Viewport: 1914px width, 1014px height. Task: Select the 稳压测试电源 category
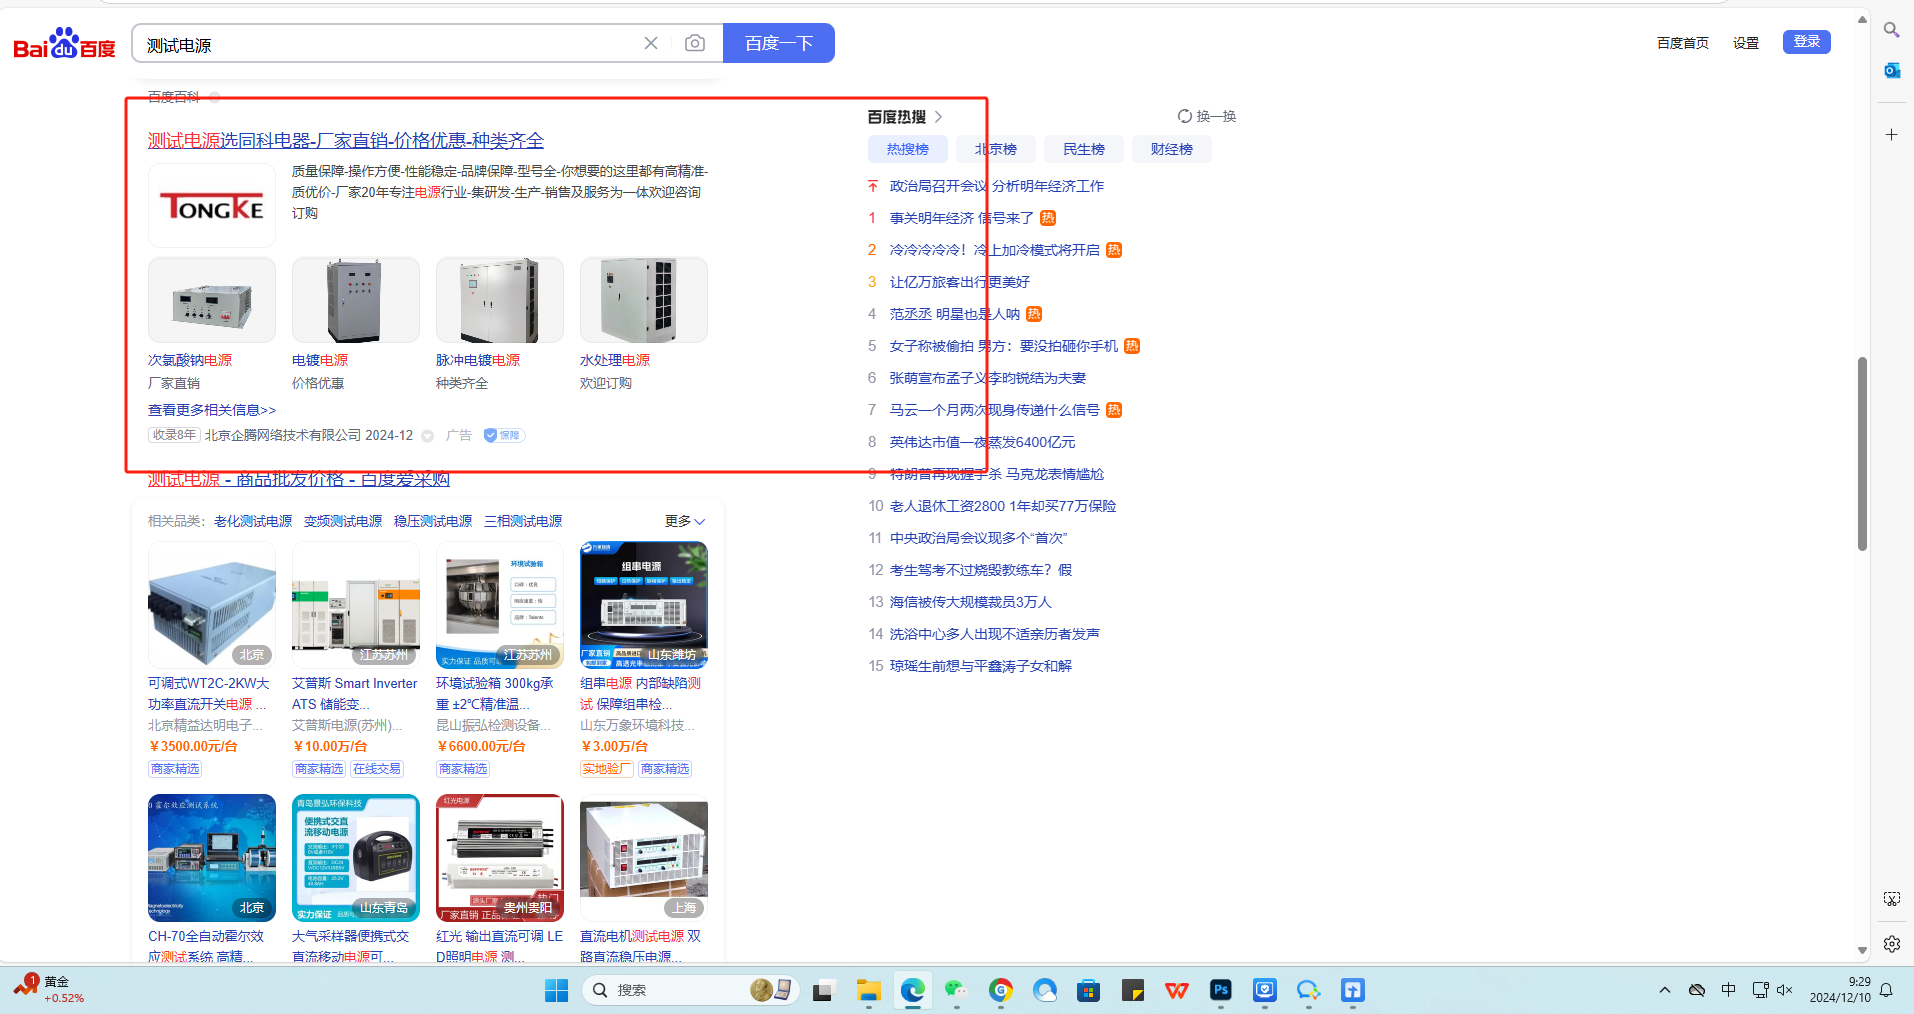tap(433, 521)
